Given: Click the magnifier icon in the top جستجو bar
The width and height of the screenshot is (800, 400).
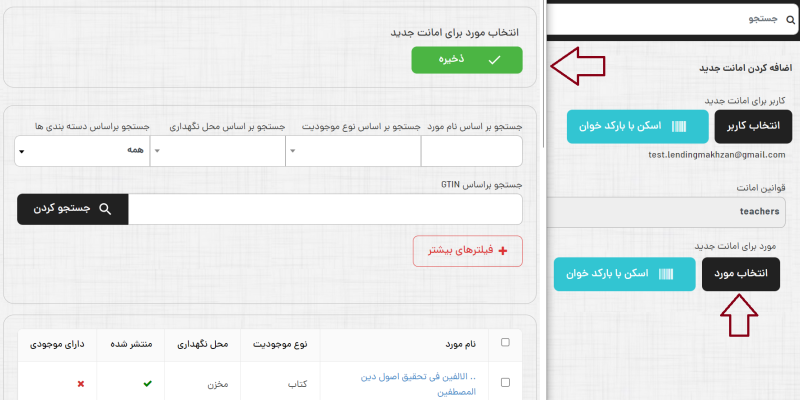Looking at the screenshot, I should (791, 20).
